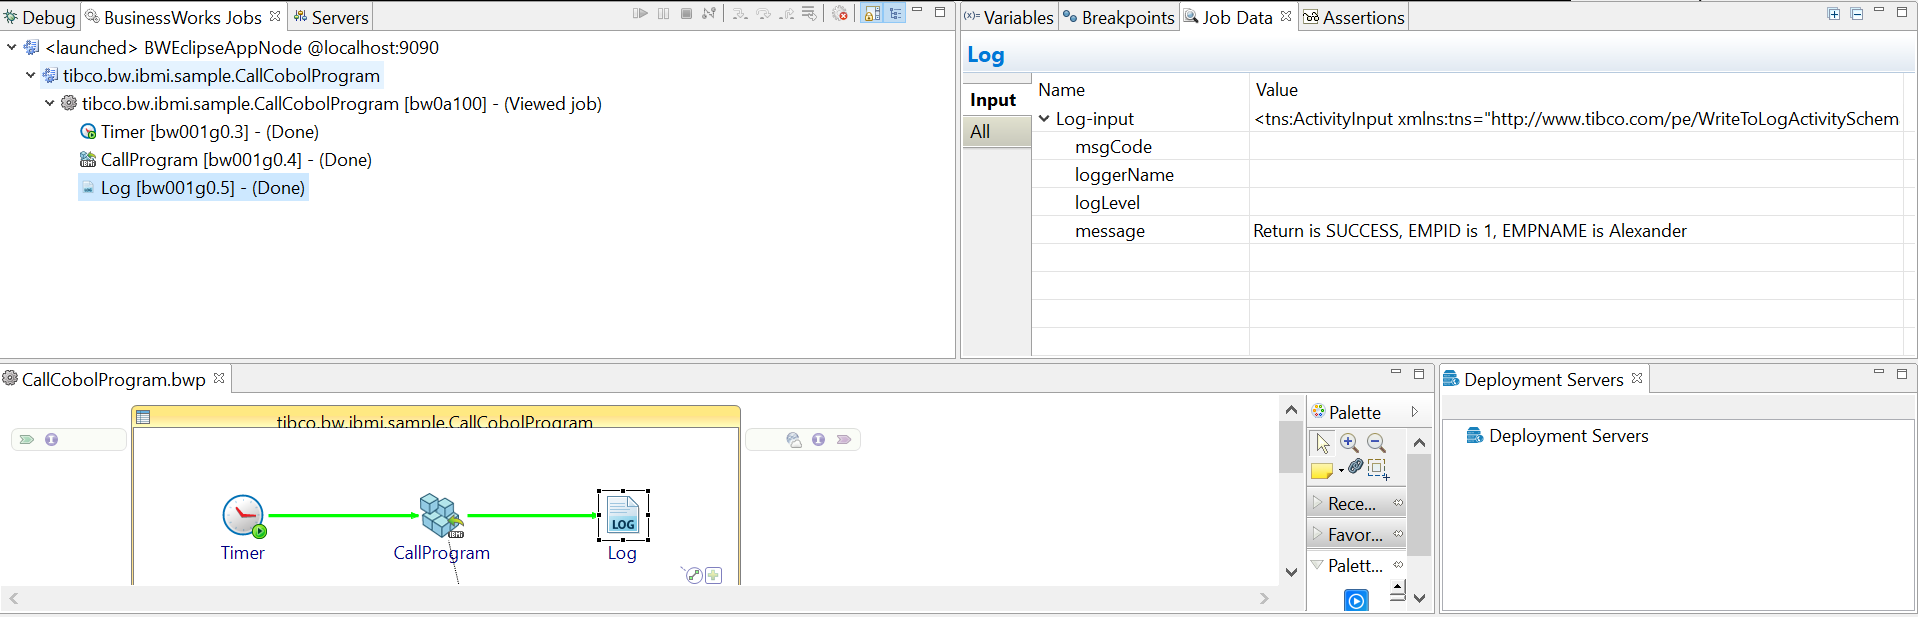Click the Drop to Frame icon

(x=809, y=14)
